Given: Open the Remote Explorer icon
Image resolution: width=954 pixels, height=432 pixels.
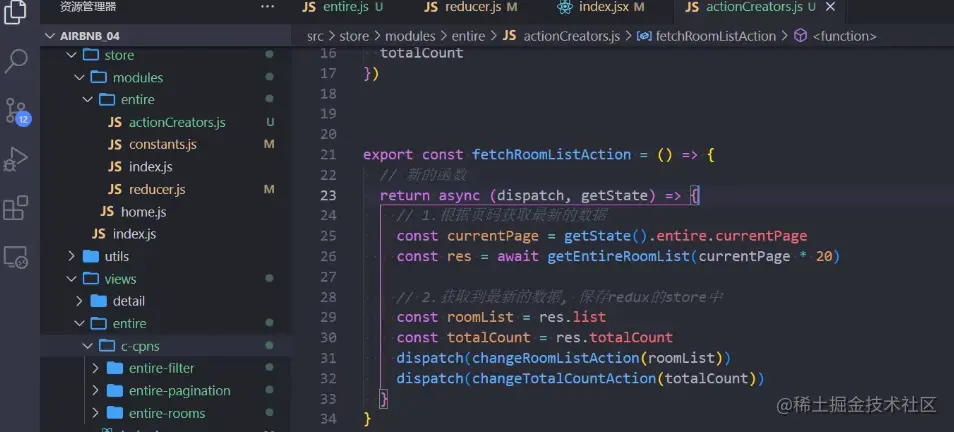Looking at the screenshot, I should click(x=15, y=257).
